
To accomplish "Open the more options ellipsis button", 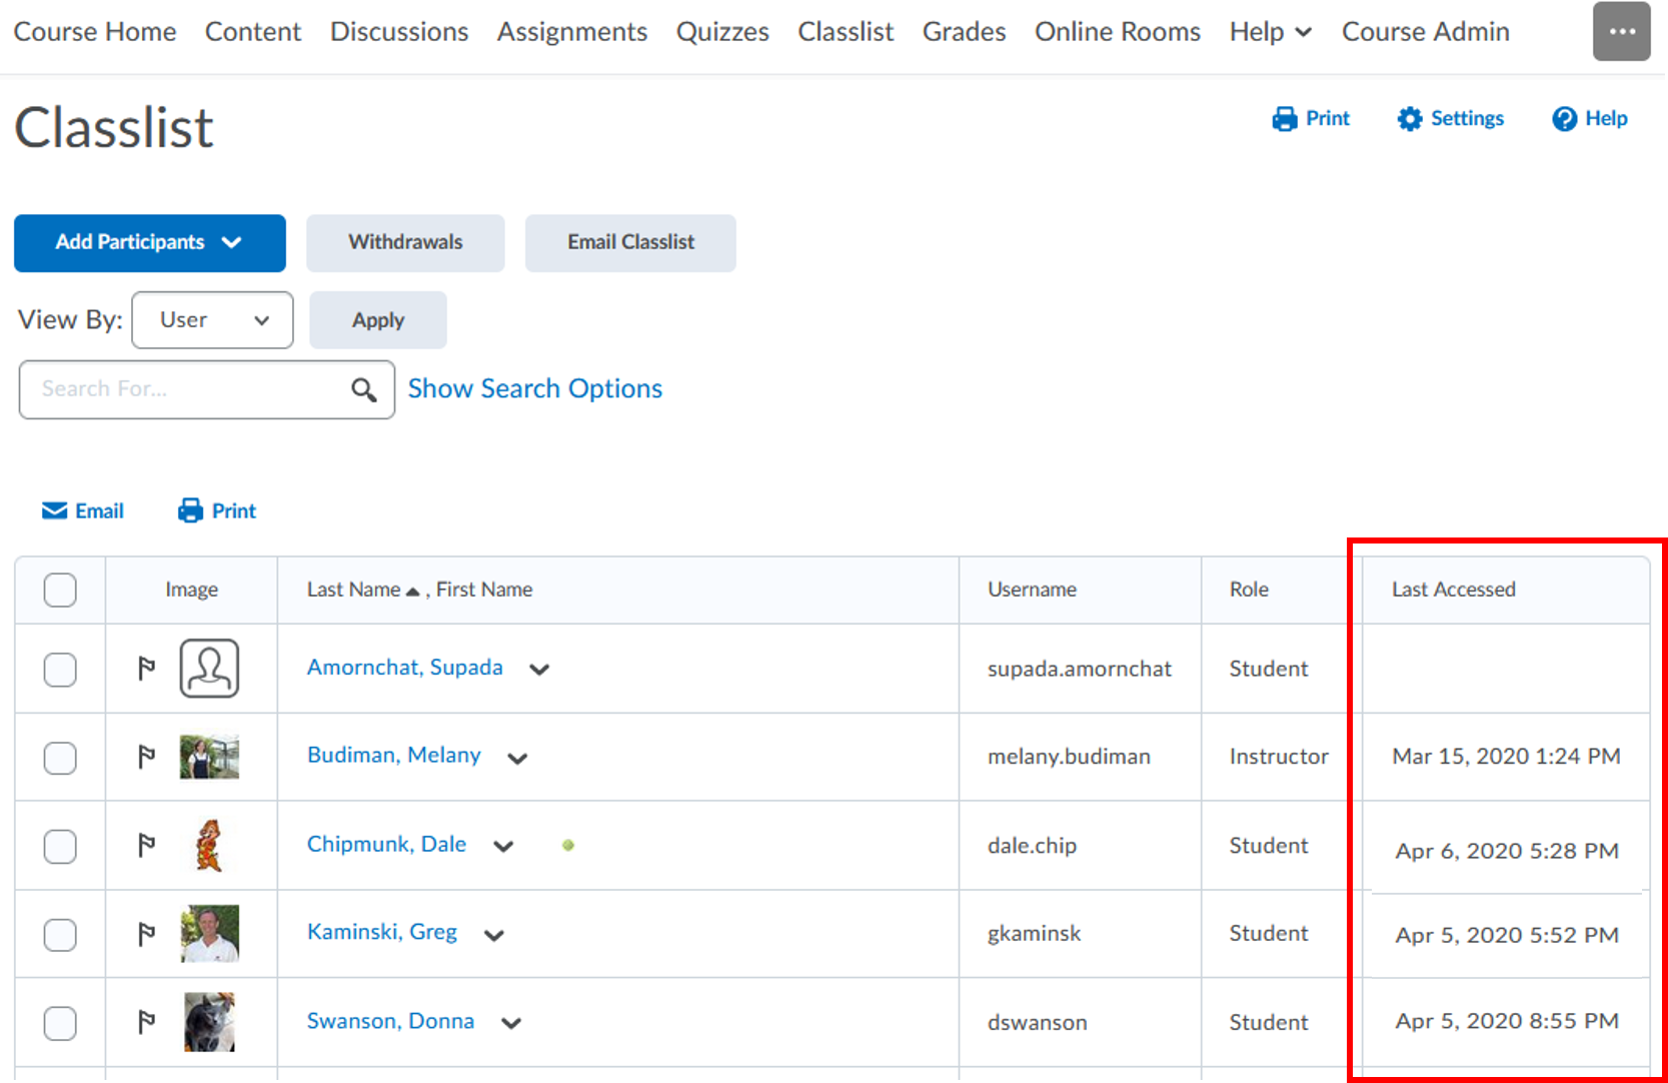I will coord(1621,32).
